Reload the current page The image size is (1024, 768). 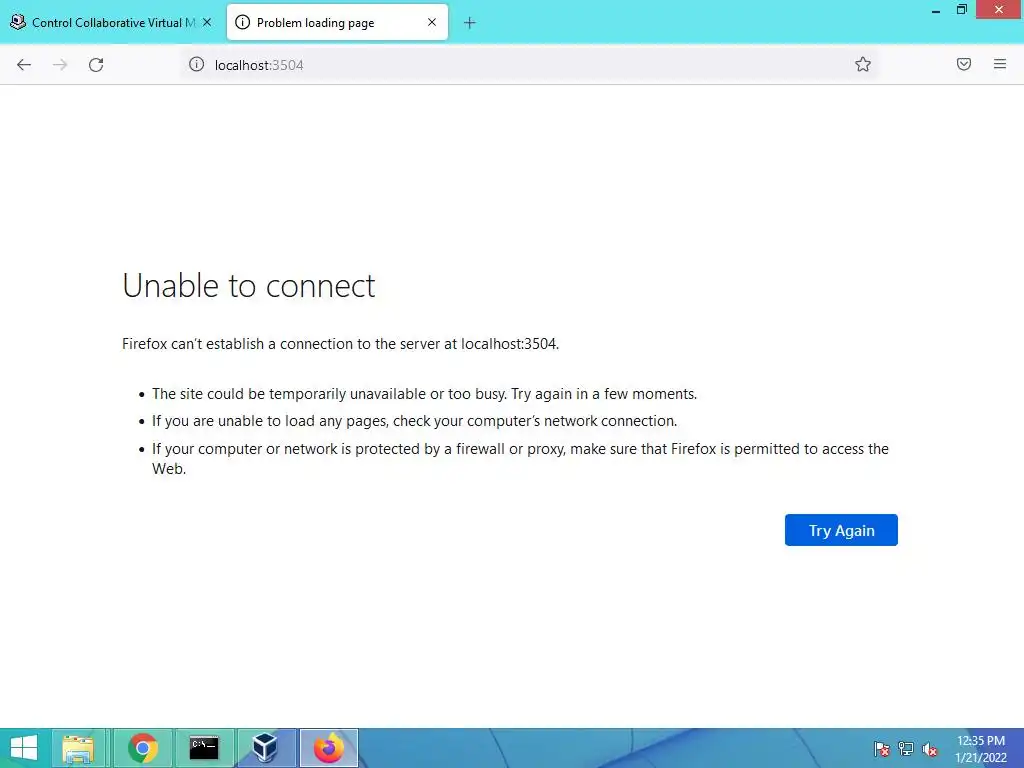click(x=96, y=65)
